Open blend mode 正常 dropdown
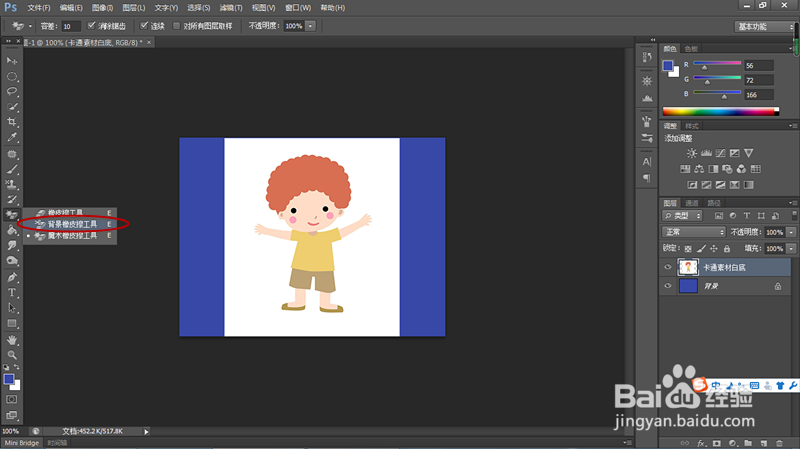 pyautogui.click(x=694, y=232)
